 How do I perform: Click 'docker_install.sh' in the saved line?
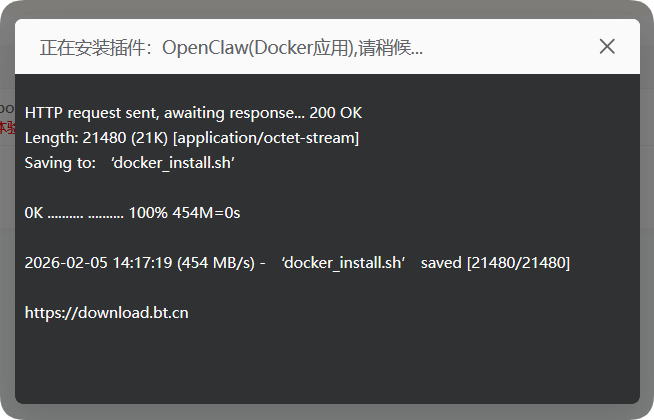343,263
